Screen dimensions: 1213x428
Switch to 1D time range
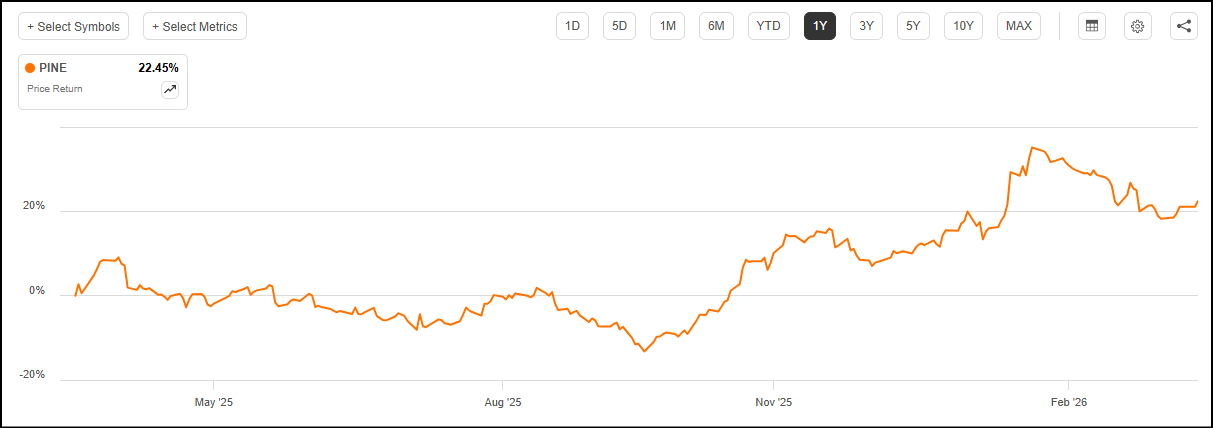click(x=573, y=26)
